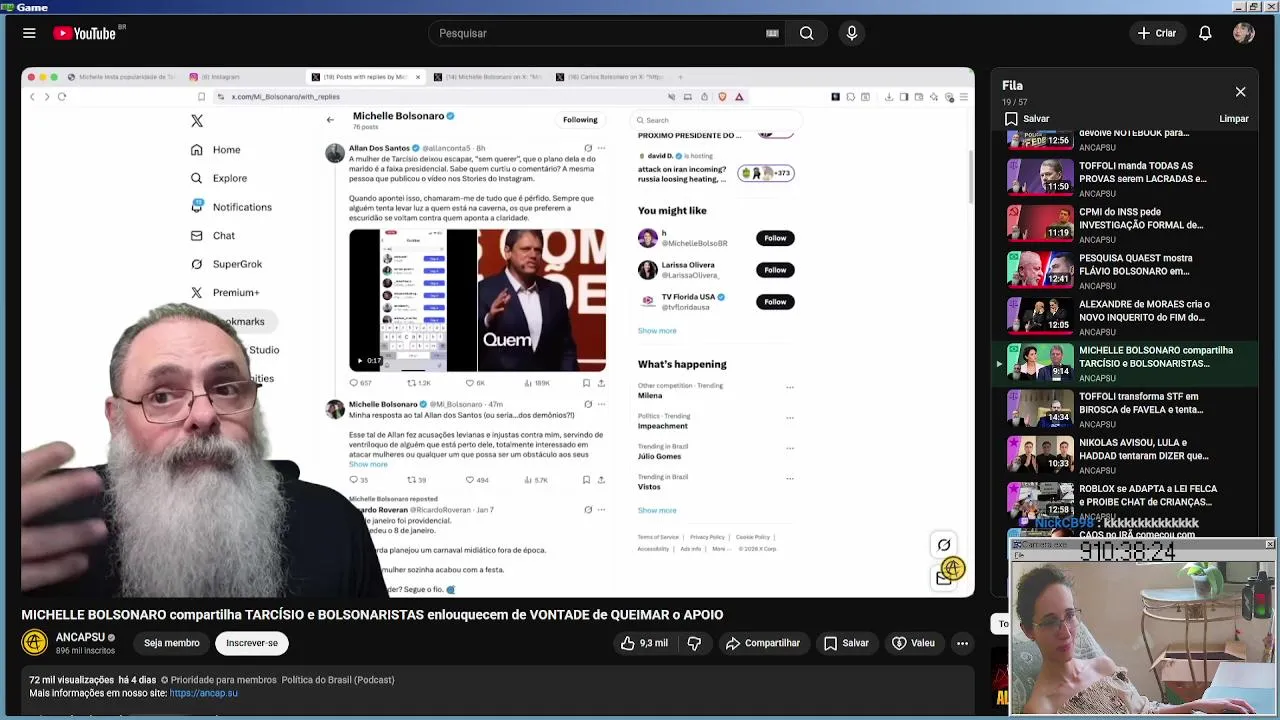The image size is (1280, 720).
Task: Open the https://ancap.su link in description
Action: tap(204, 693)
